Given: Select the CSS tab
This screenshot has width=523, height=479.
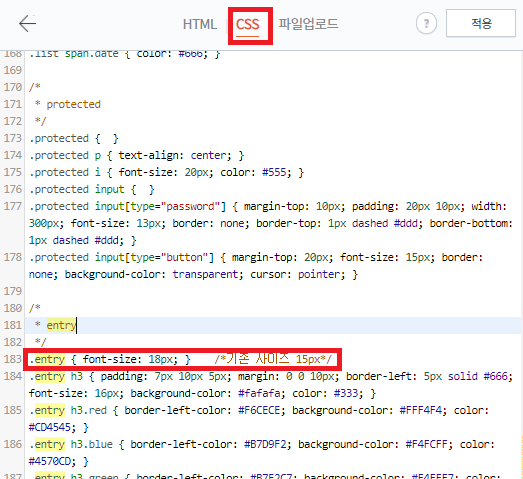Looking at the screenshot, I should click(247, 25).
